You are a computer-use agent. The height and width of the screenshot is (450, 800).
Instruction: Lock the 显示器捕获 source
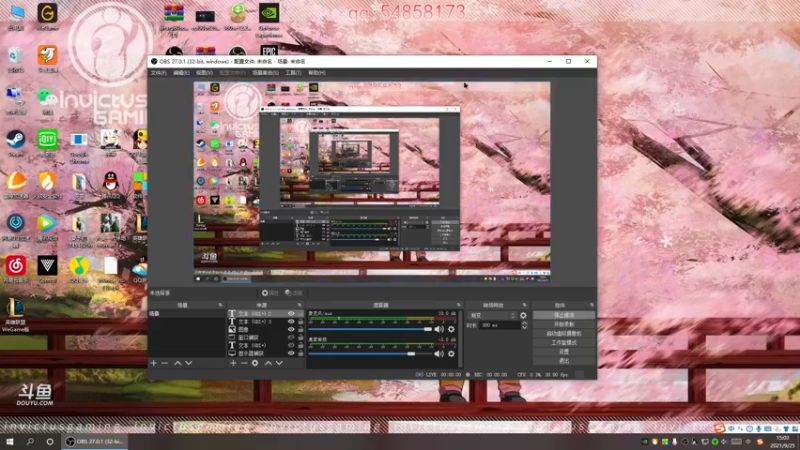(x=301, y=353)
